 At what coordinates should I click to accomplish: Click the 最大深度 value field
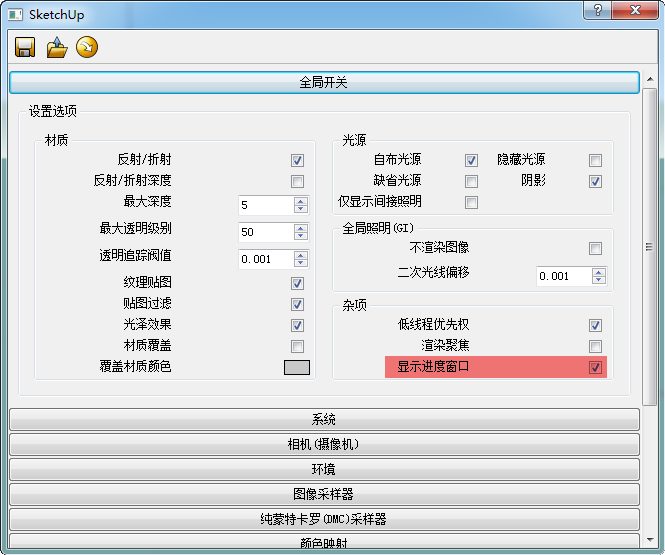pyautogui.click(x=266, y=205)
